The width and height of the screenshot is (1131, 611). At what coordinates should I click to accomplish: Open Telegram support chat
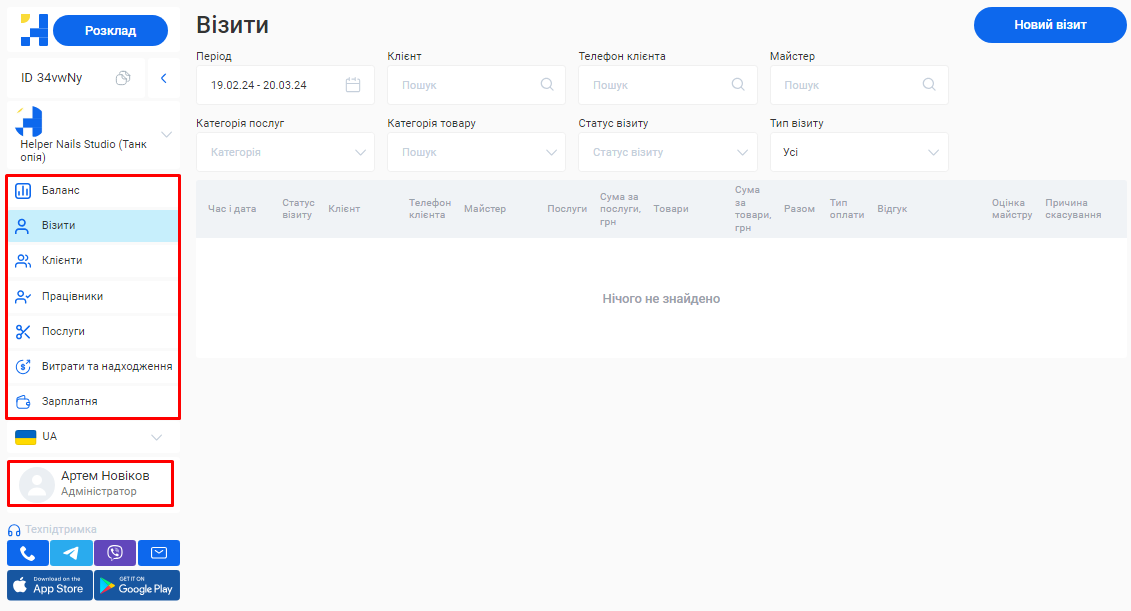[x=71, y=553]
